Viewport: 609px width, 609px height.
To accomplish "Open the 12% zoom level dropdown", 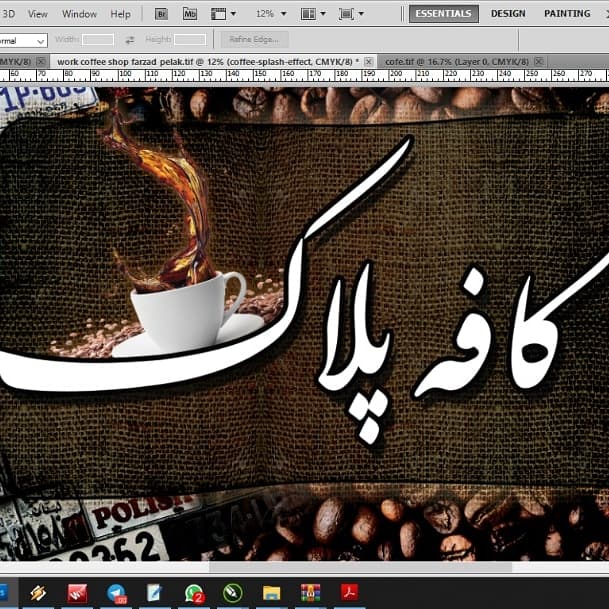I will click(x=271, y=14).
